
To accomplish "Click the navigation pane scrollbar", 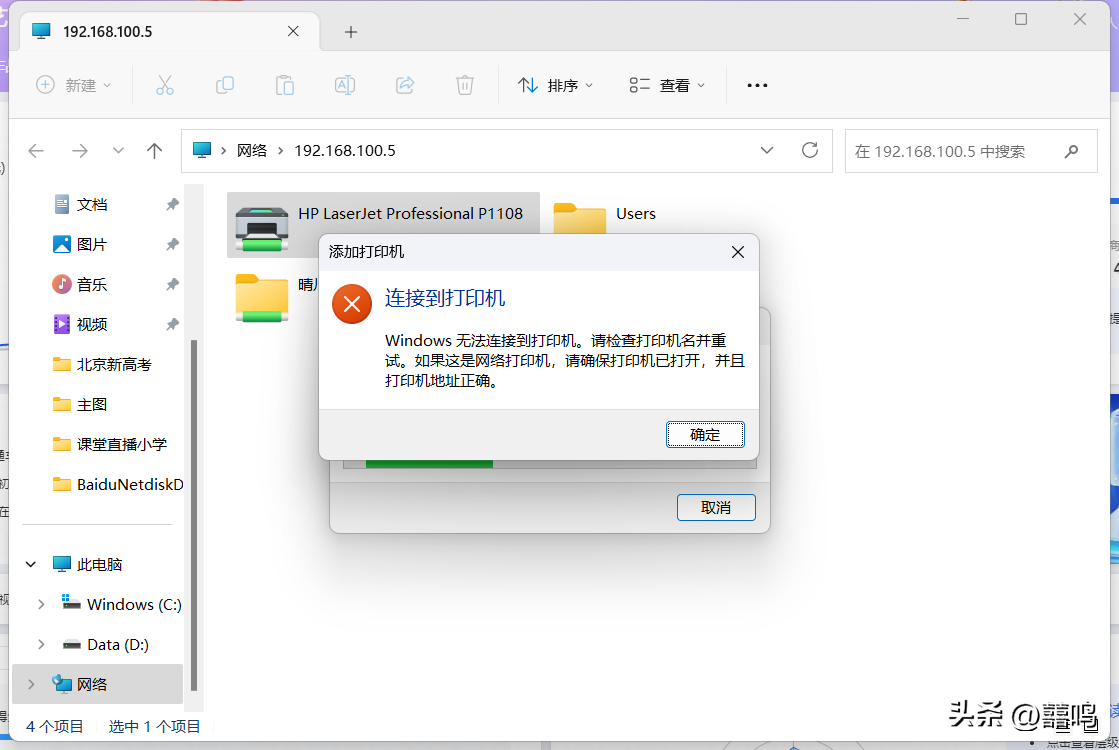I will [193, 515].
